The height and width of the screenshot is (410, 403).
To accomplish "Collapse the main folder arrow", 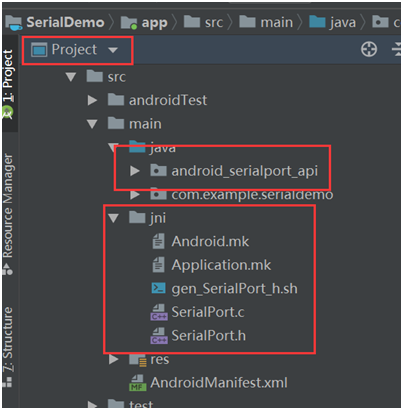I will (92, 124).
